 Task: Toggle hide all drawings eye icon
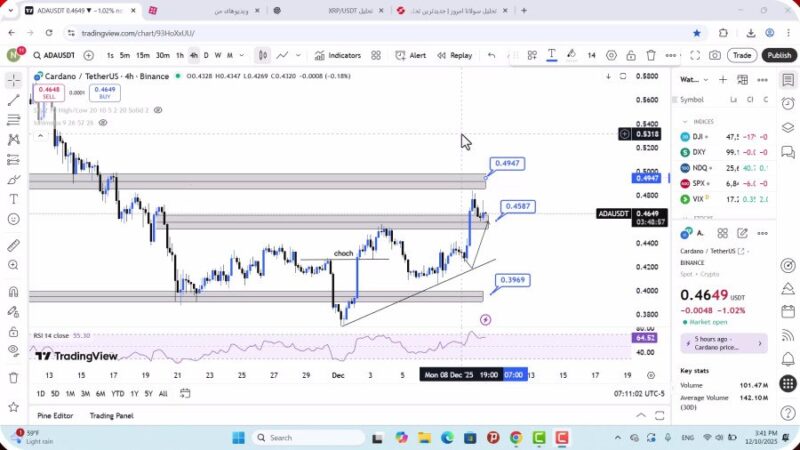[13, 349]
